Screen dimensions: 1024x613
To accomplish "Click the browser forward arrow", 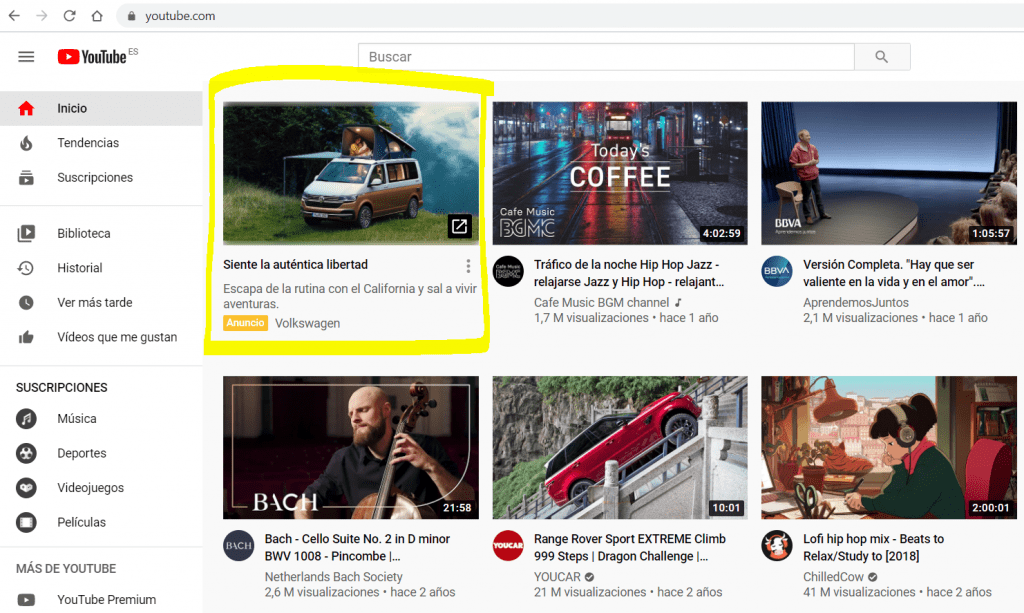I will [42, 16].
